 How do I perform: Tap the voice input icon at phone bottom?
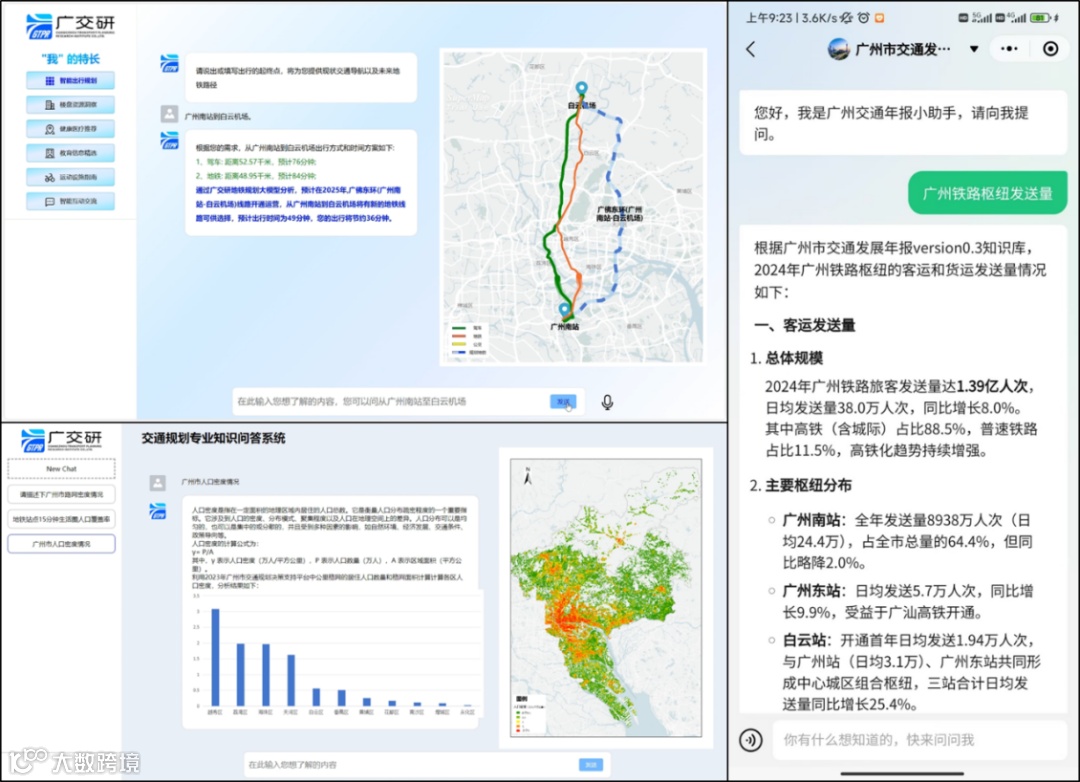pos(751,740)
